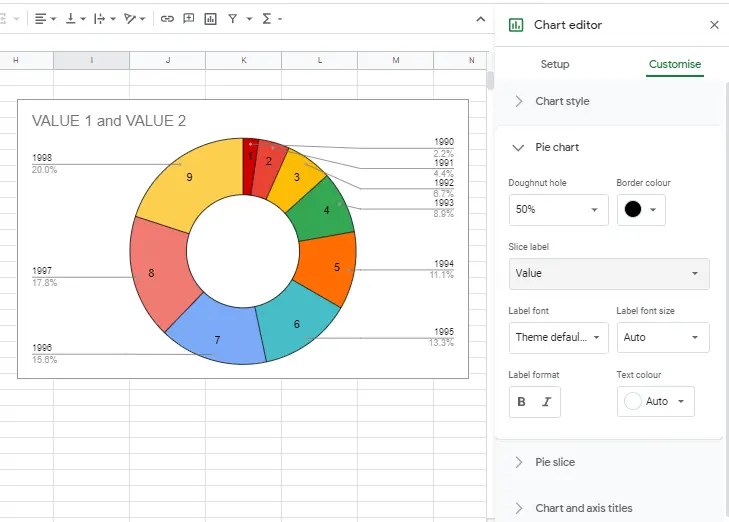This screenshot has height=522, width=729.
Task: Open the filter views dropdown arrow
Action: click(249, 19)
